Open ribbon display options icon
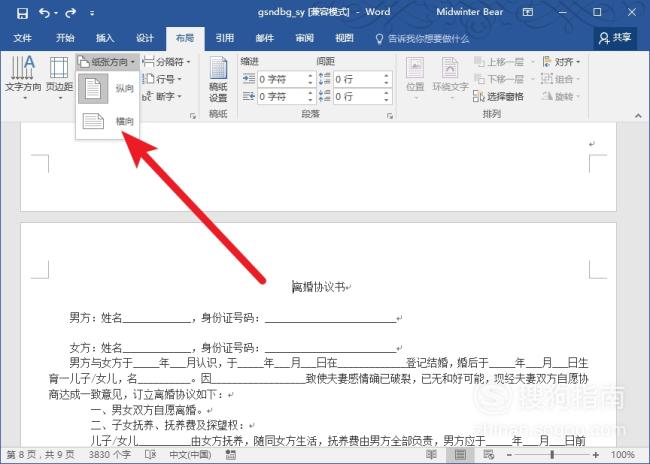650x464 pixels. tap(528, 12)
